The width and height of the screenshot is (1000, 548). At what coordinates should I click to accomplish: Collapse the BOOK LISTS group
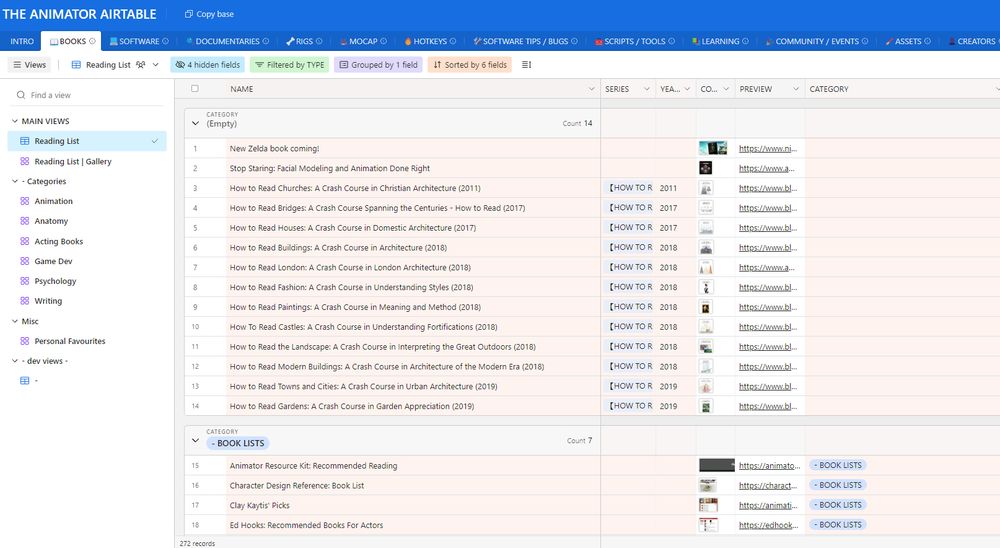pos(195,440)
